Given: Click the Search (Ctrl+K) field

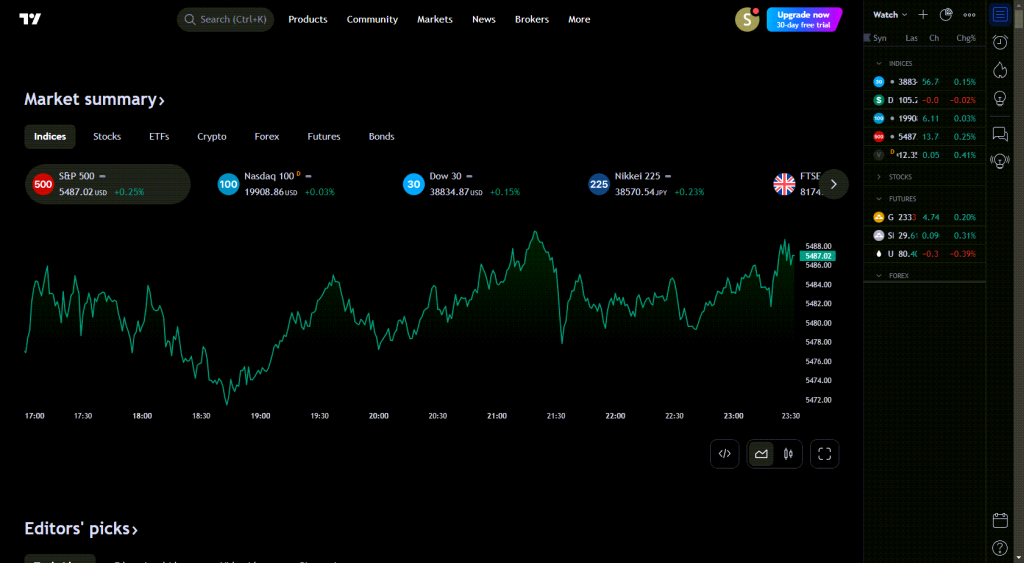Looking at the screenshot, I should click(x=225, y=20).
